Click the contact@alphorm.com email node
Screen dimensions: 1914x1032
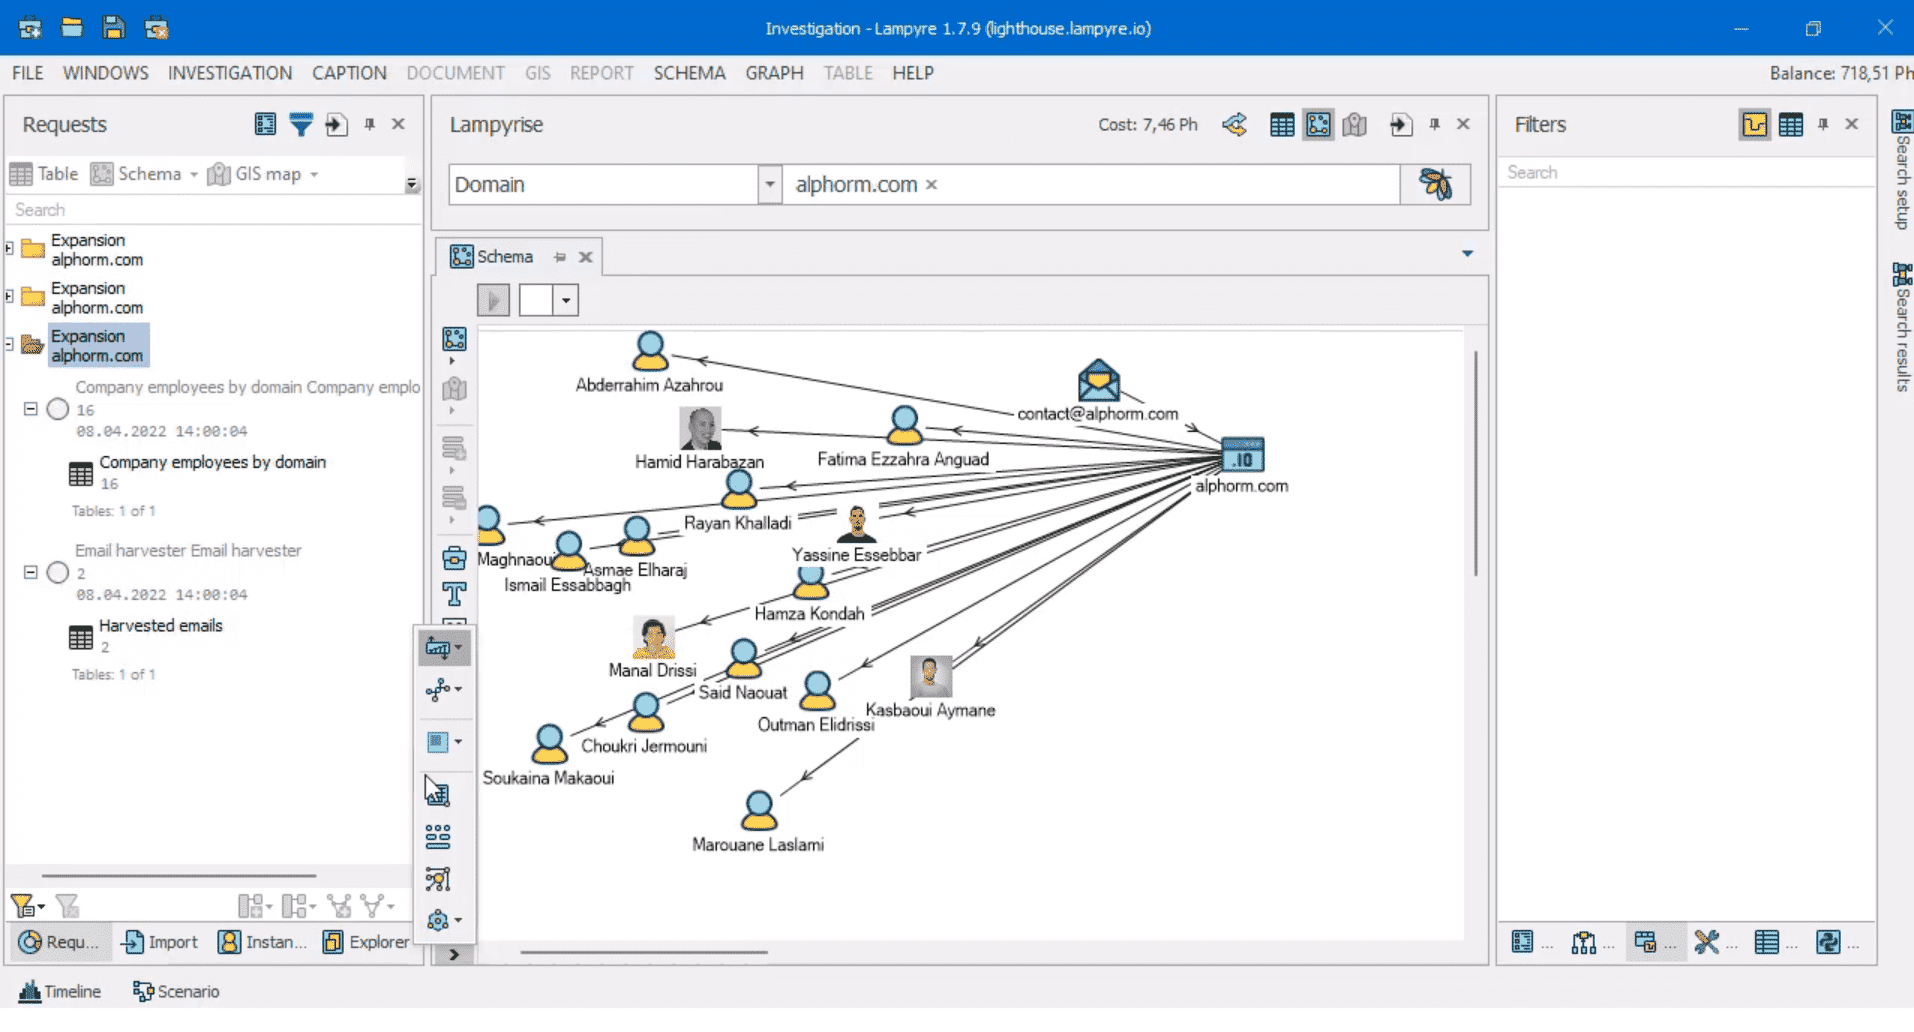tap(1098, 381)
